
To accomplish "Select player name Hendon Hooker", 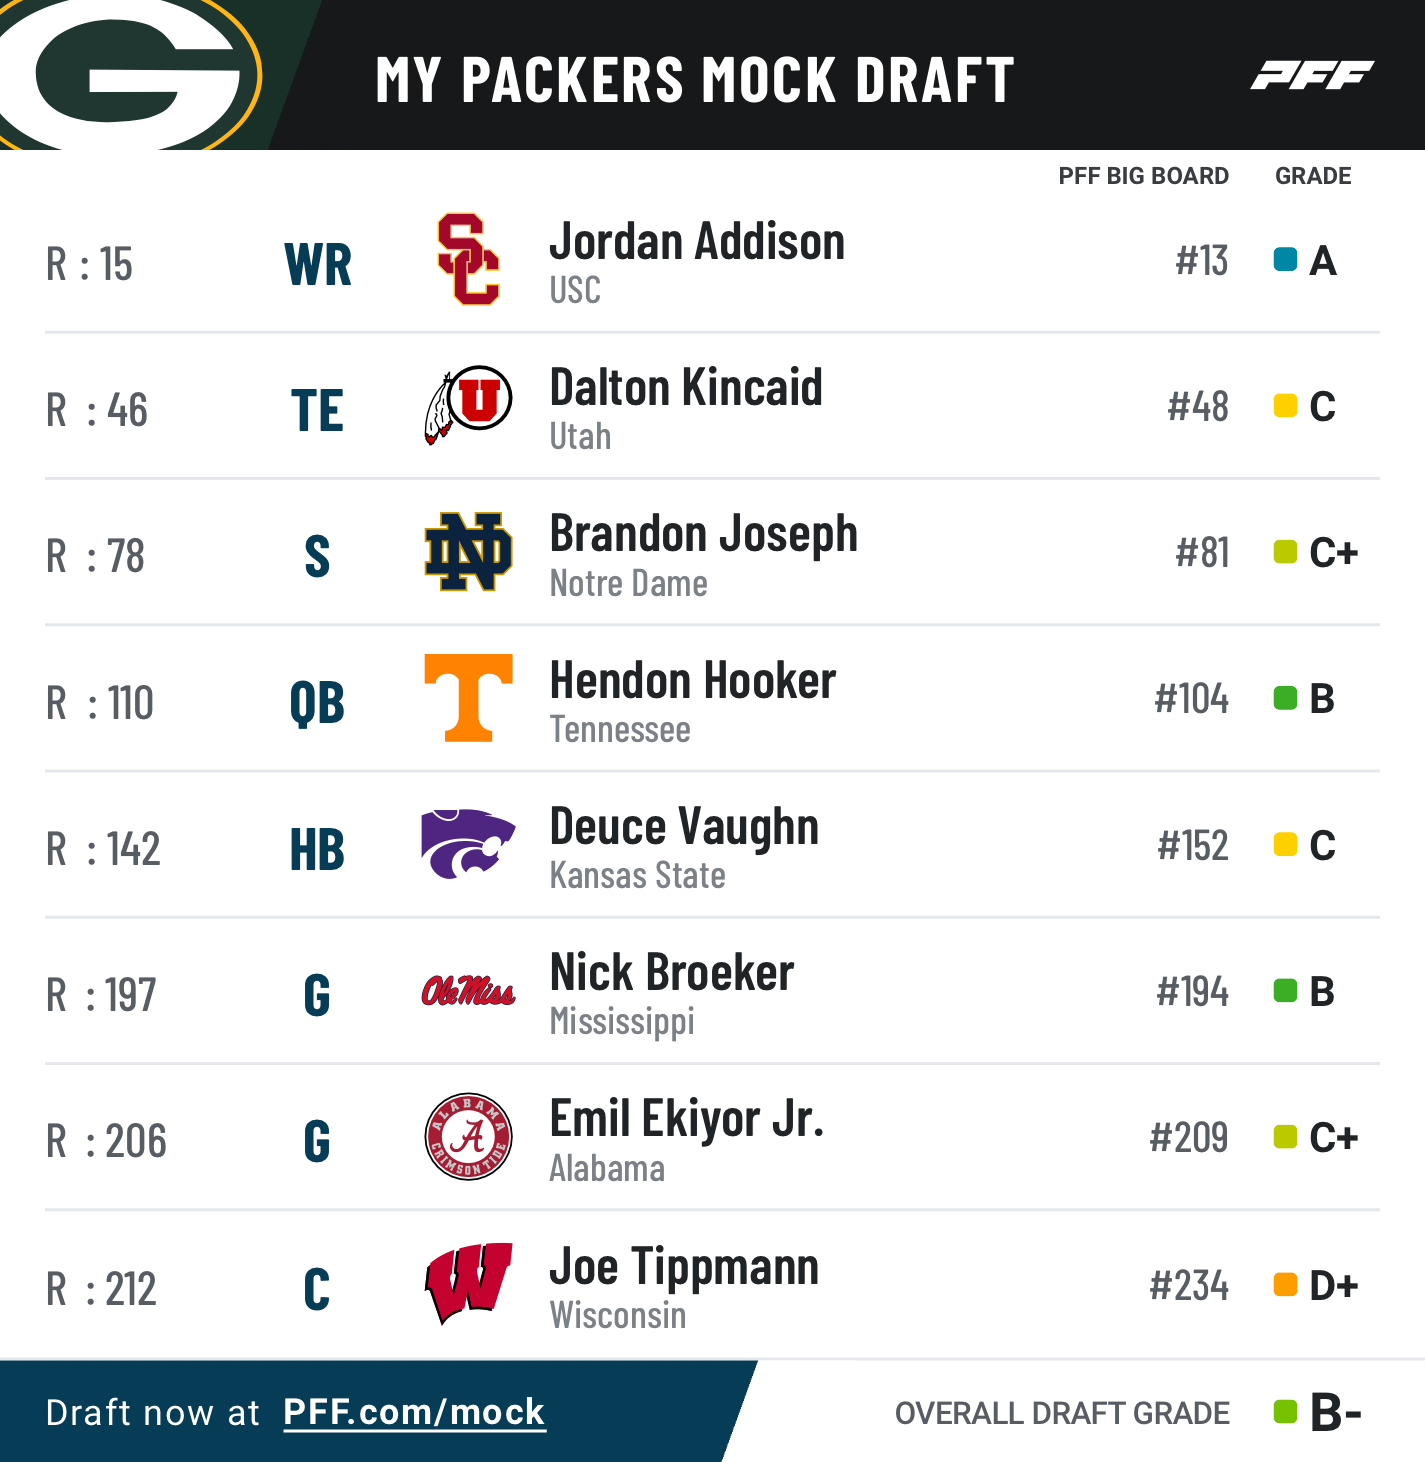I will tap(692, 681).
